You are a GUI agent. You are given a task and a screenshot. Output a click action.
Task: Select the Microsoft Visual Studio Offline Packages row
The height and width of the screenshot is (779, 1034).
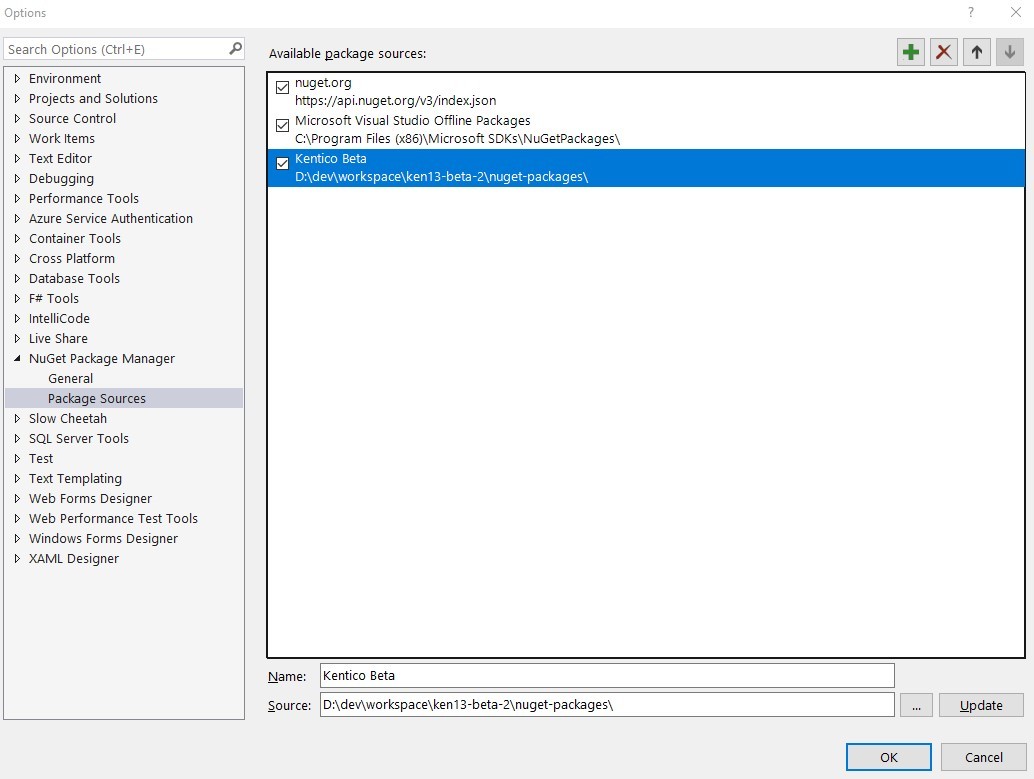click(646, 129)
